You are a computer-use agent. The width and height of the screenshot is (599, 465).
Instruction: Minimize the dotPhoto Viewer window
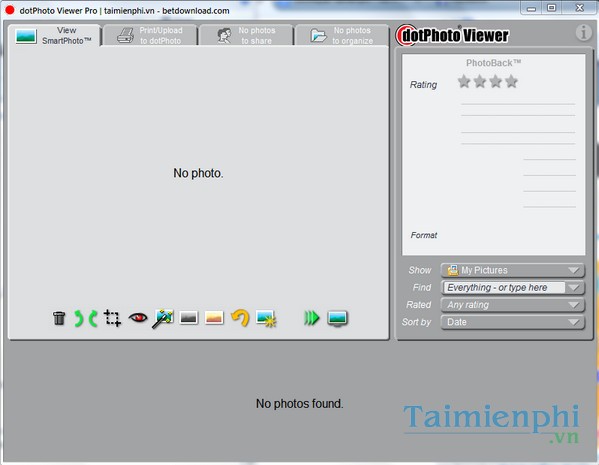[531, 8]
